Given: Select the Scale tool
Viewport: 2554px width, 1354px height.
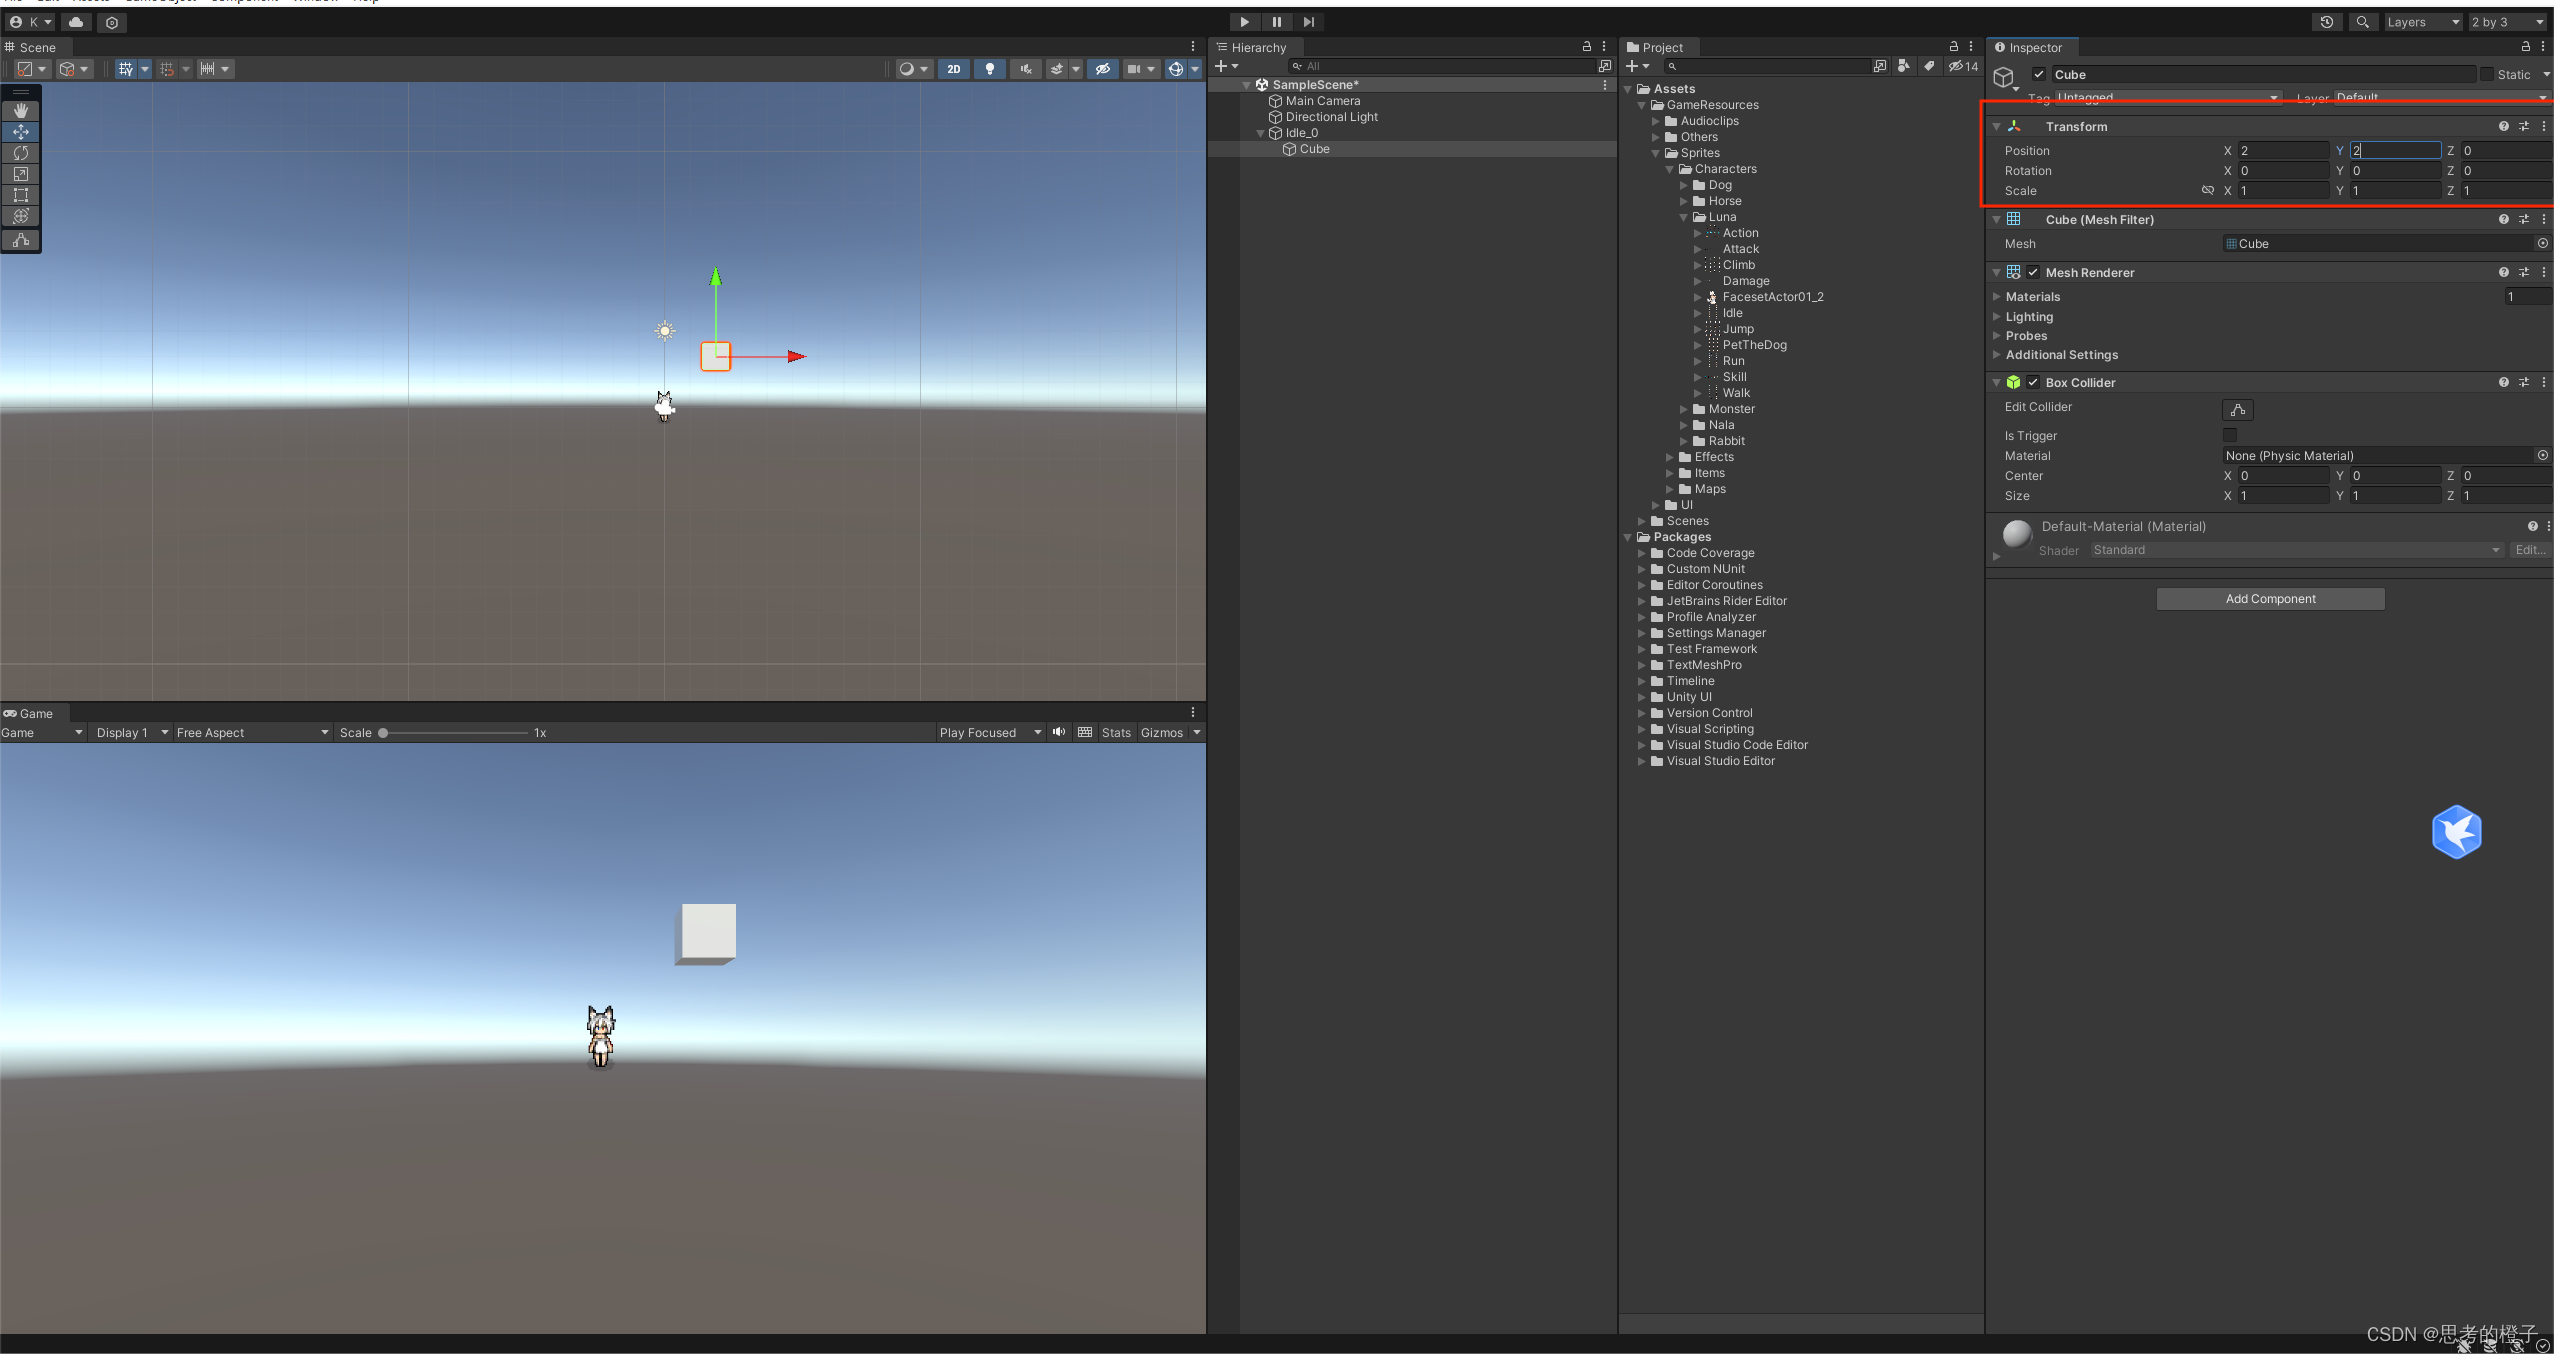Looking at the screenshot, I should click(x=20, y=174).
